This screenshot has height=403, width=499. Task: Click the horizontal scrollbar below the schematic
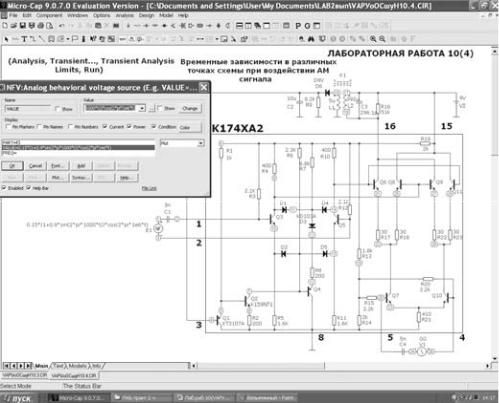click(342, 366)
